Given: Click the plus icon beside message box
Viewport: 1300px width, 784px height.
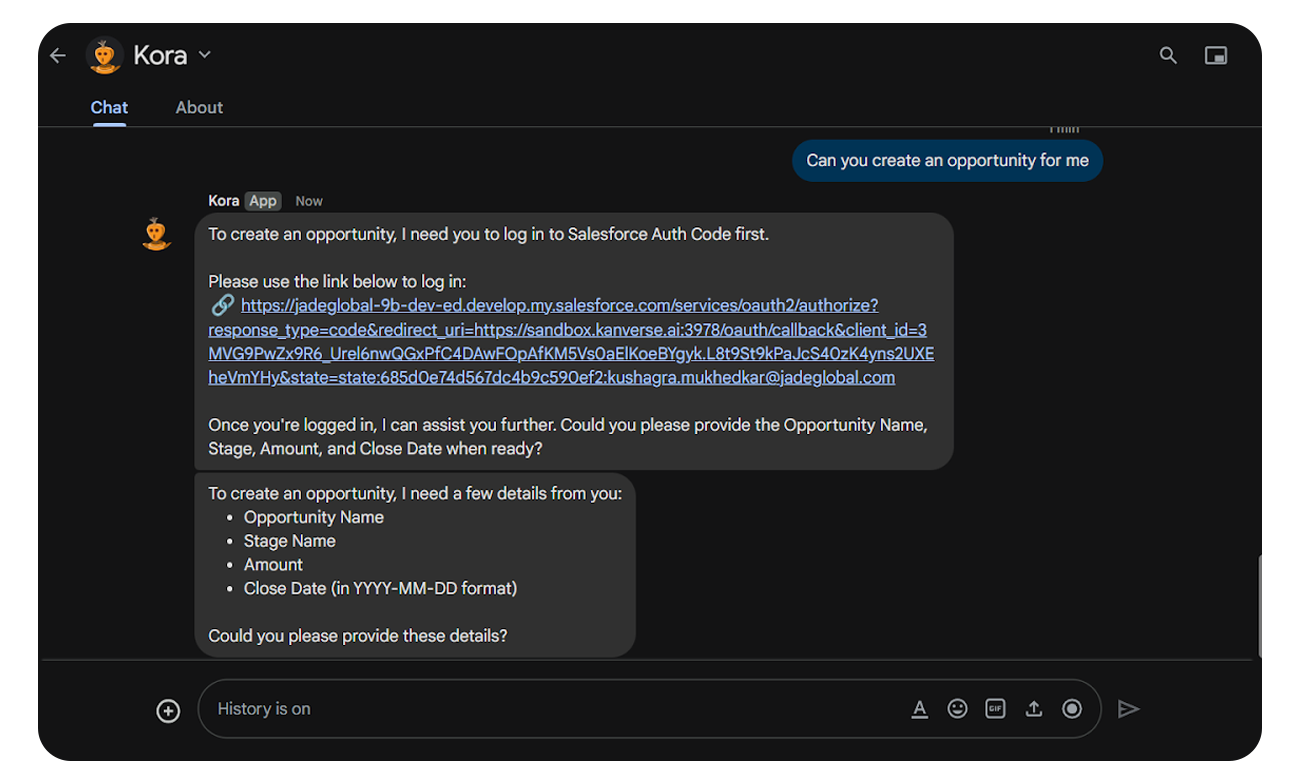Looking at the screenshot, I should [x=168, y=711].
